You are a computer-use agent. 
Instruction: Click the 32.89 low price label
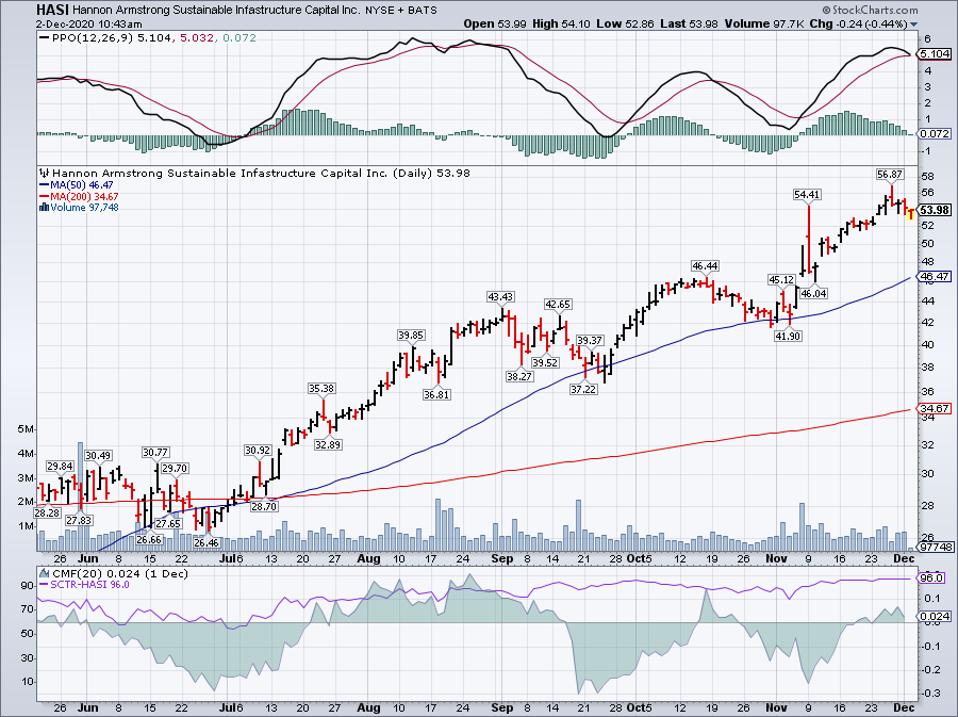(327, 445)
